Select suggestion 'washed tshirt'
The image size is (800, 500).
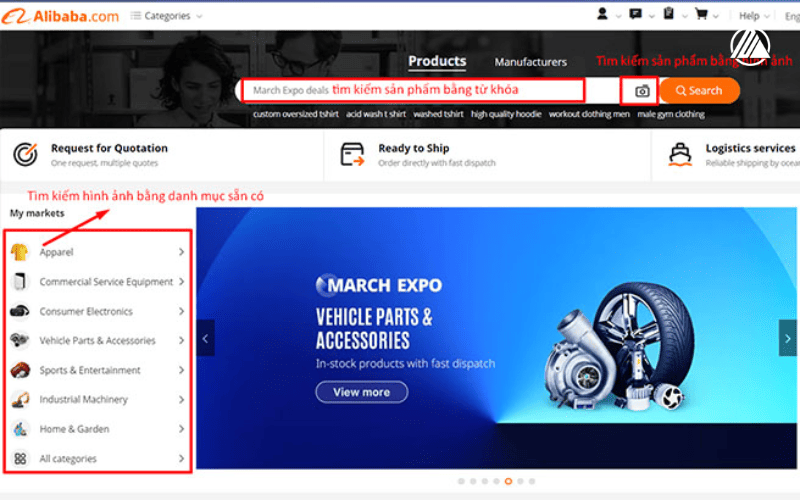point(438,114)
